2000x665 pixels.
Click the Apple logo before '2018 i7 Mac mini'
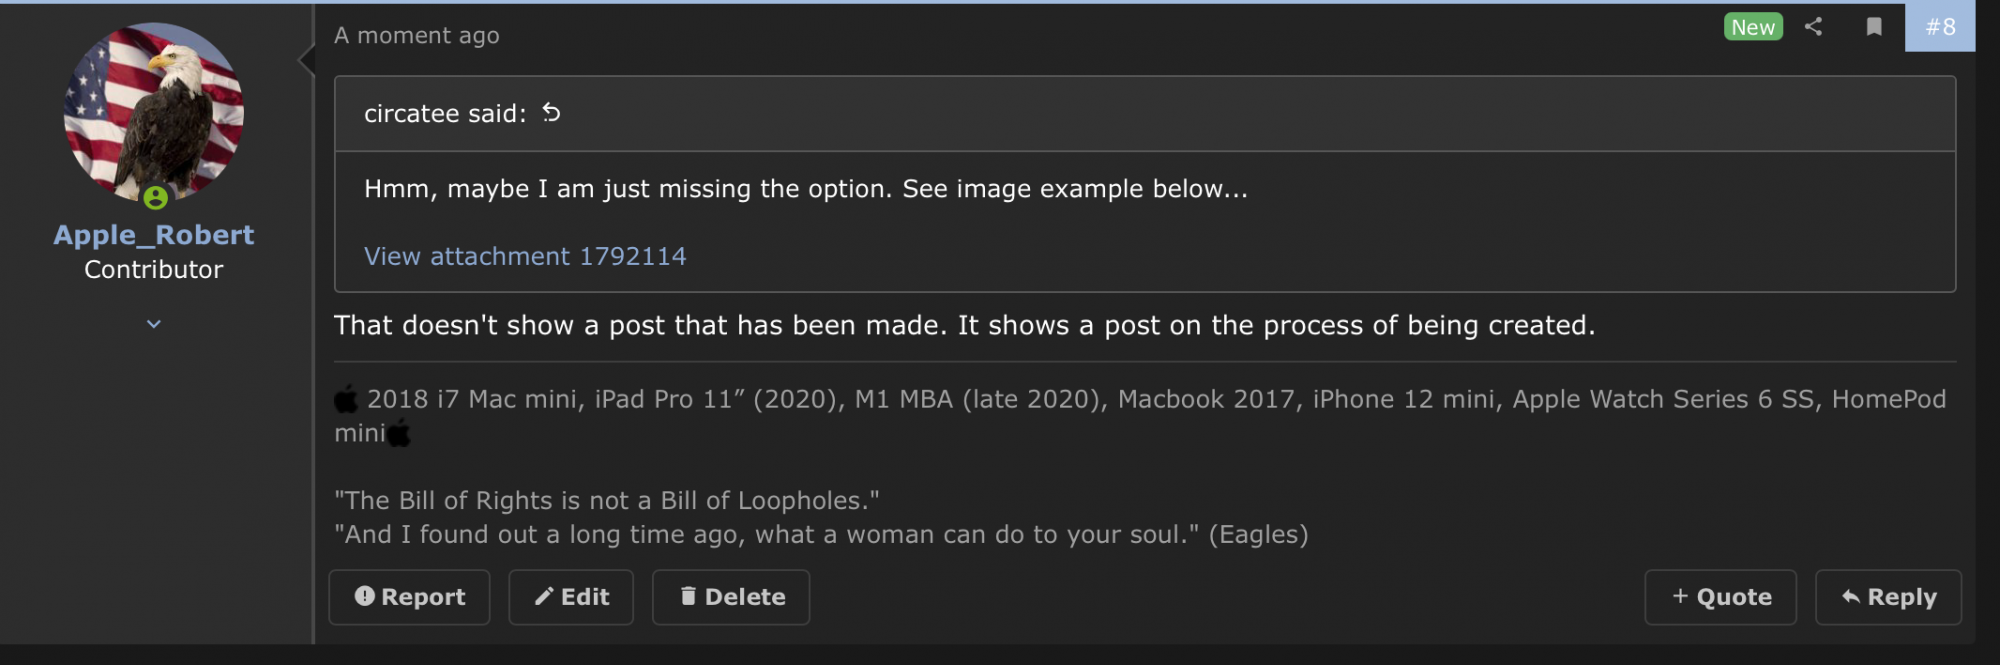click(346, 400)
